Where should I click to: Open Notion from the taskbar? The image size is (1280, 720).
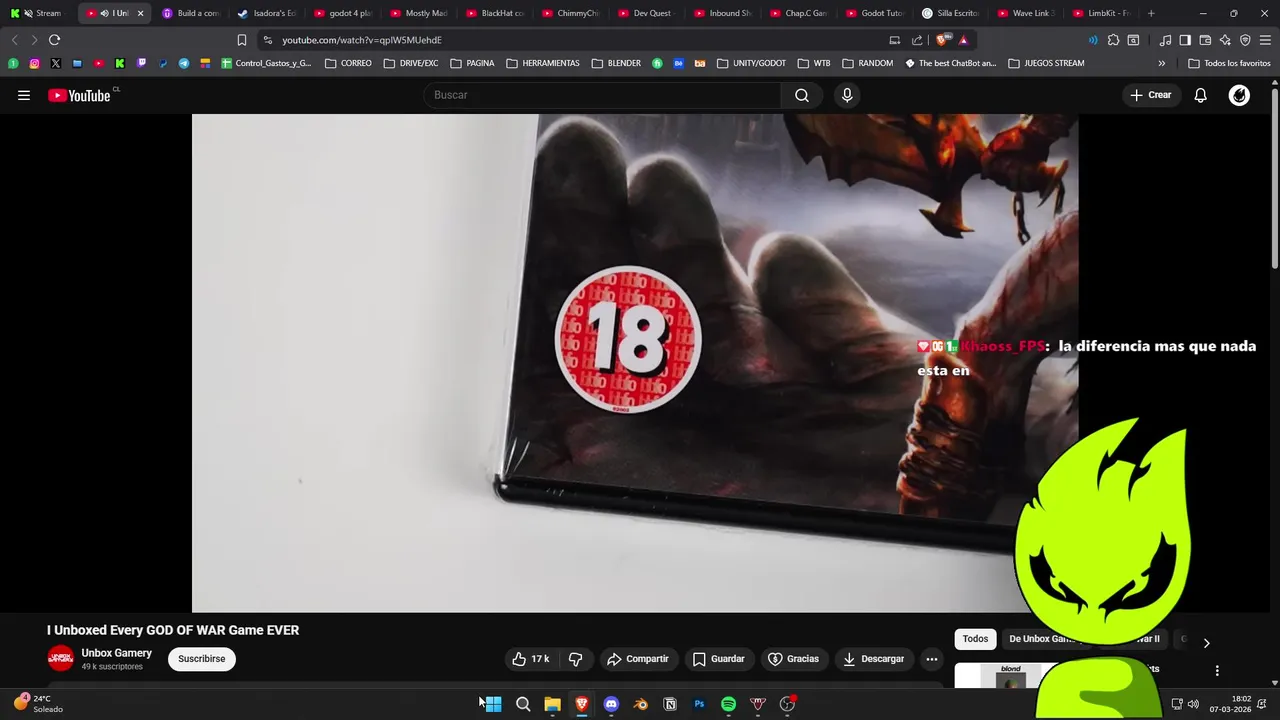[670, 704]
